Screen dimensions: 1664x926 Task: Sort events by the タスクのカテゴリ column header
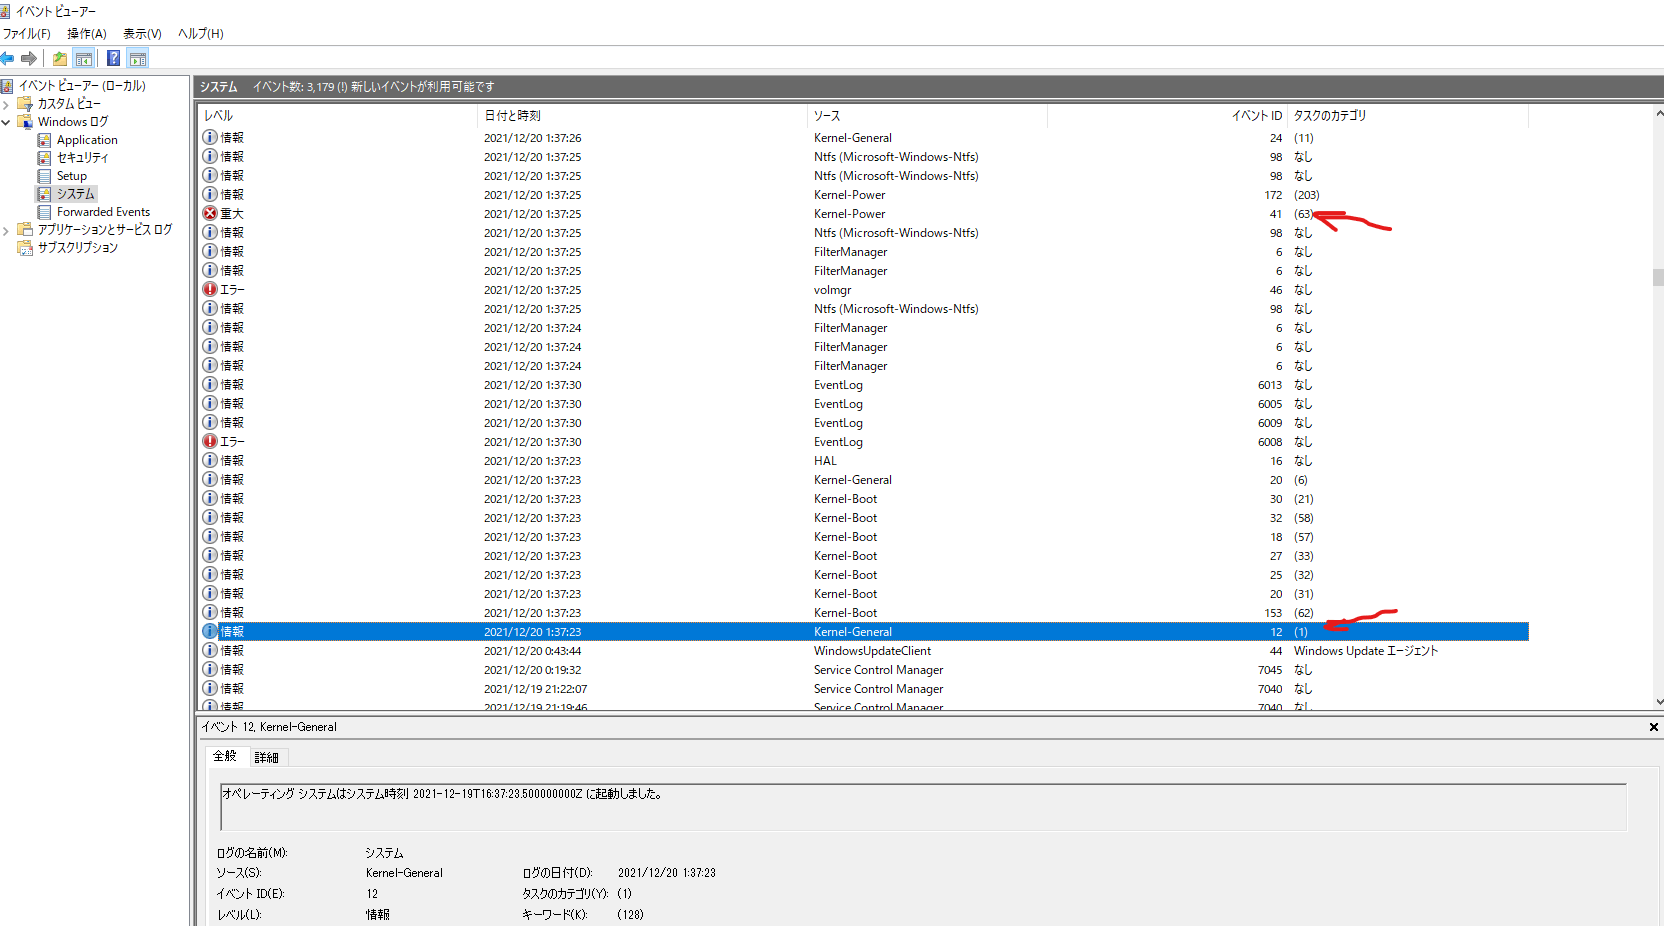pos(1408,115)
